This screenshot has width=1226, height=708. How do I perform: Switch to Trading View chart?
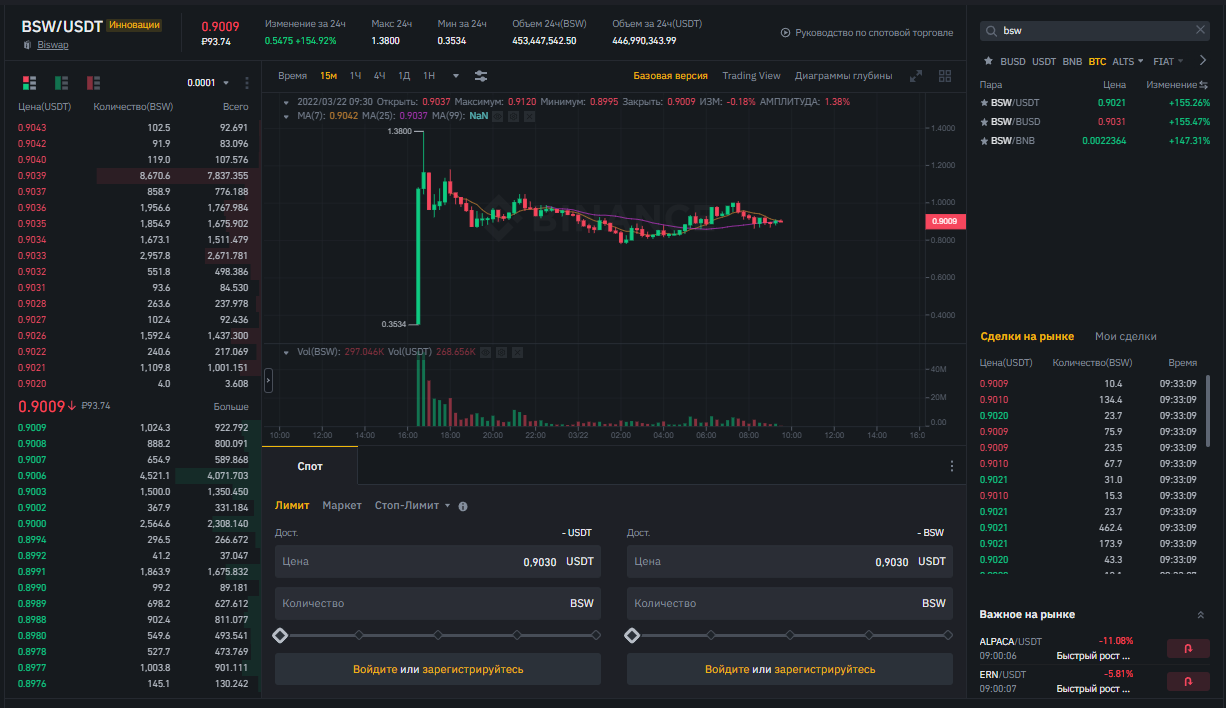751,75
